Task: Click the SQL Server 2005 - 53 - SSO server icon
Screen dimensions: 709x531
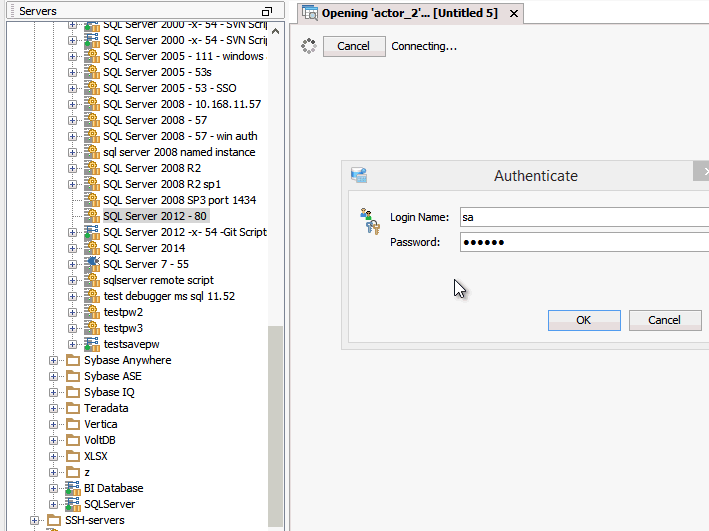Action: [92, 88]
